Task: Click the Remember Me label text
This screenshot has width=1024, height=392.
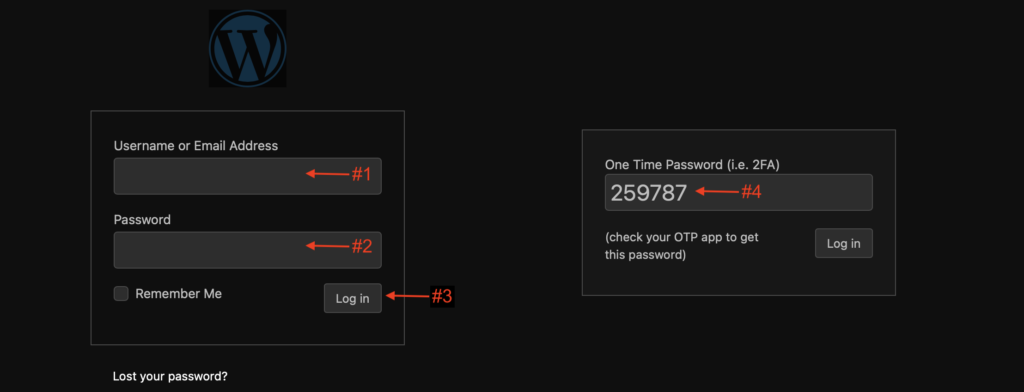Action: pyautogui.click(x=178, y=294)
